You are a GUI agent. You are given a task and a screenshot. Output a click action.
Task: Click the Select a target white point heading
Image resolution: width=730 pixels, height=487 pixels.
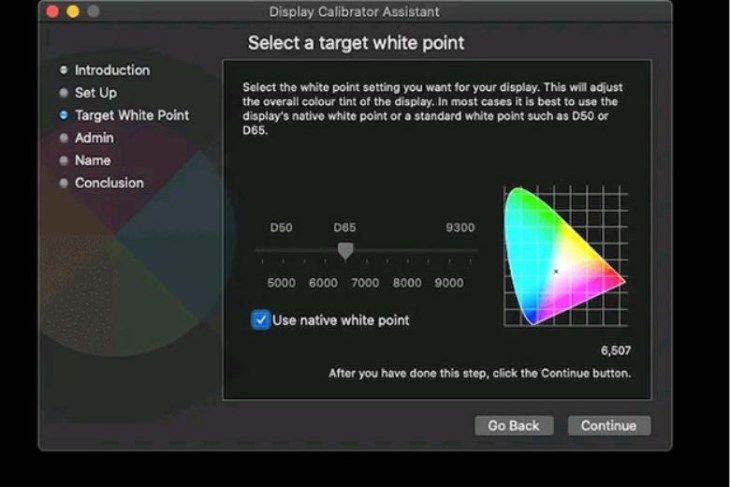click(x=356, y=43)
